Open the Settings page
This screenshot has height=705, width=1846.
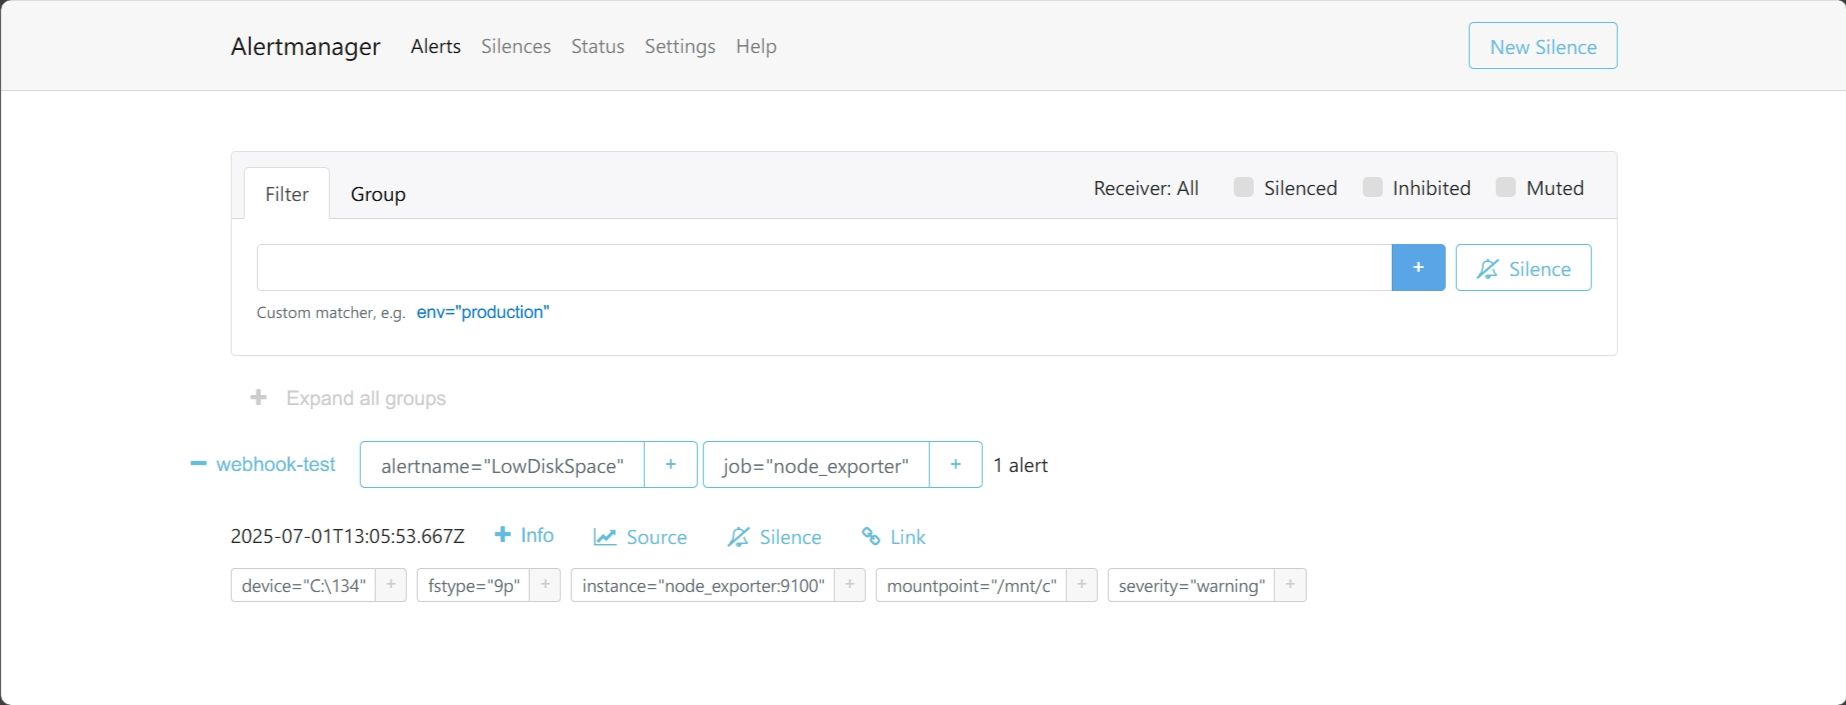[x=680, y=46]
